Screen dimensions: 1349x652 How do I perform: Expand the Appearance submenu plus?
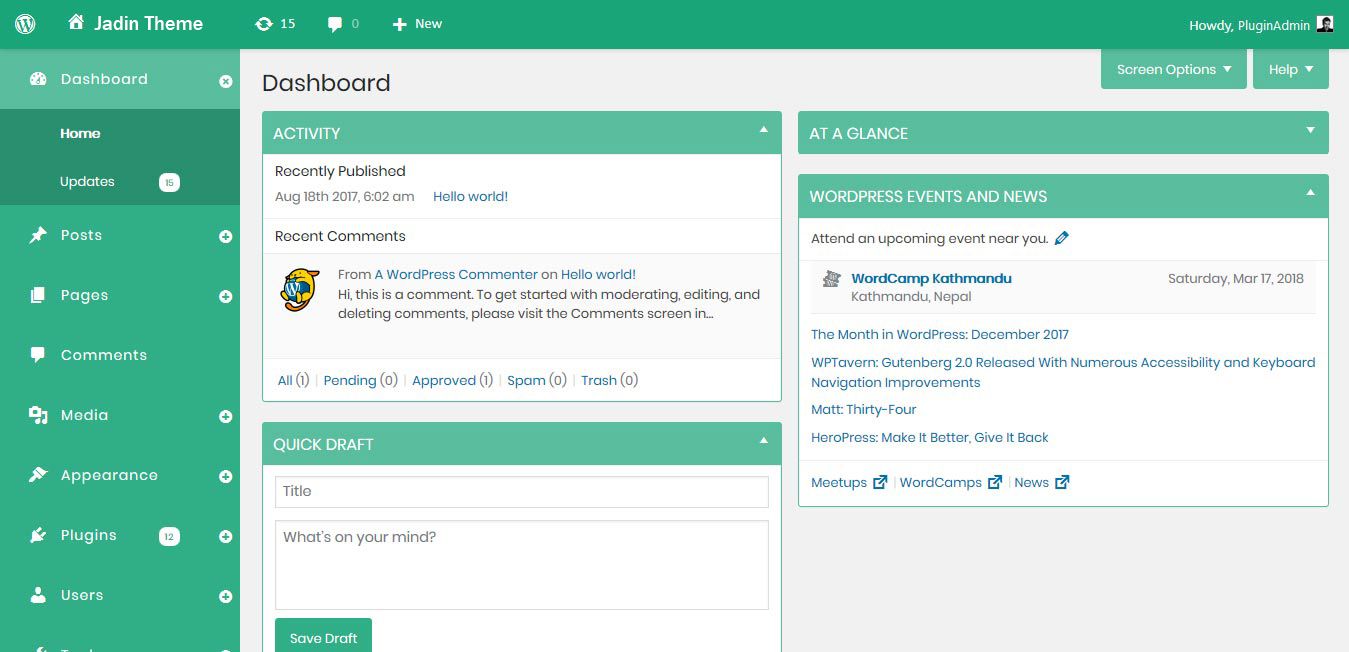226,477
